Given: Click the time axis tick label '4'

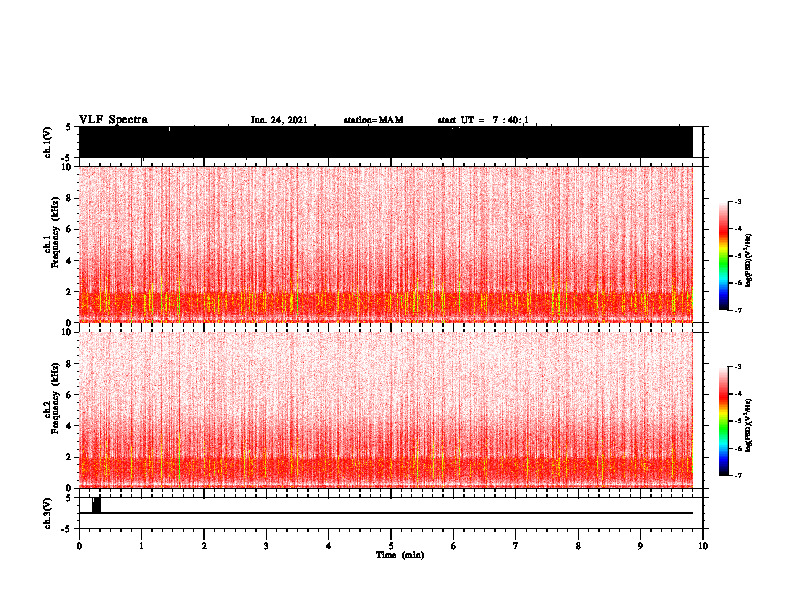Looking at the screenshot, I should (x=328, y=546).
